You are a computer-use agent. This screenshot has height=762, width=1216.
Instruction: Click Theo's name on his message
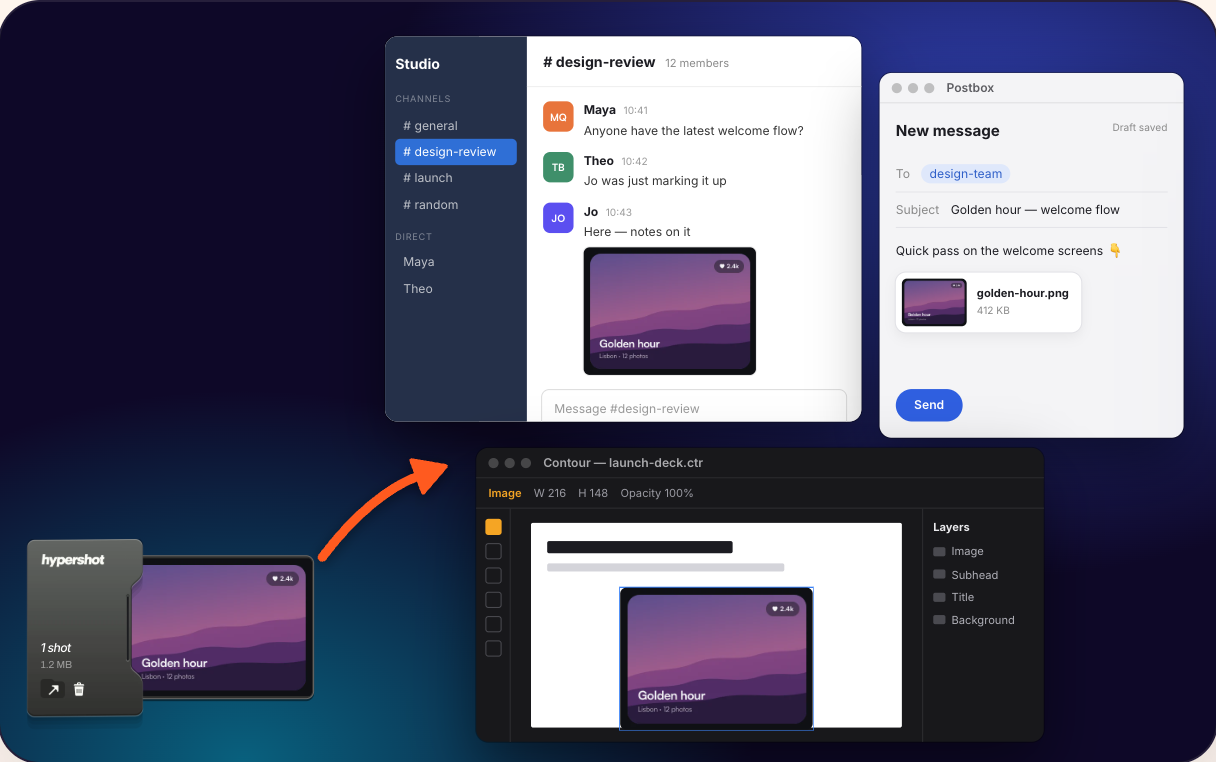click(x=599, y=161)
